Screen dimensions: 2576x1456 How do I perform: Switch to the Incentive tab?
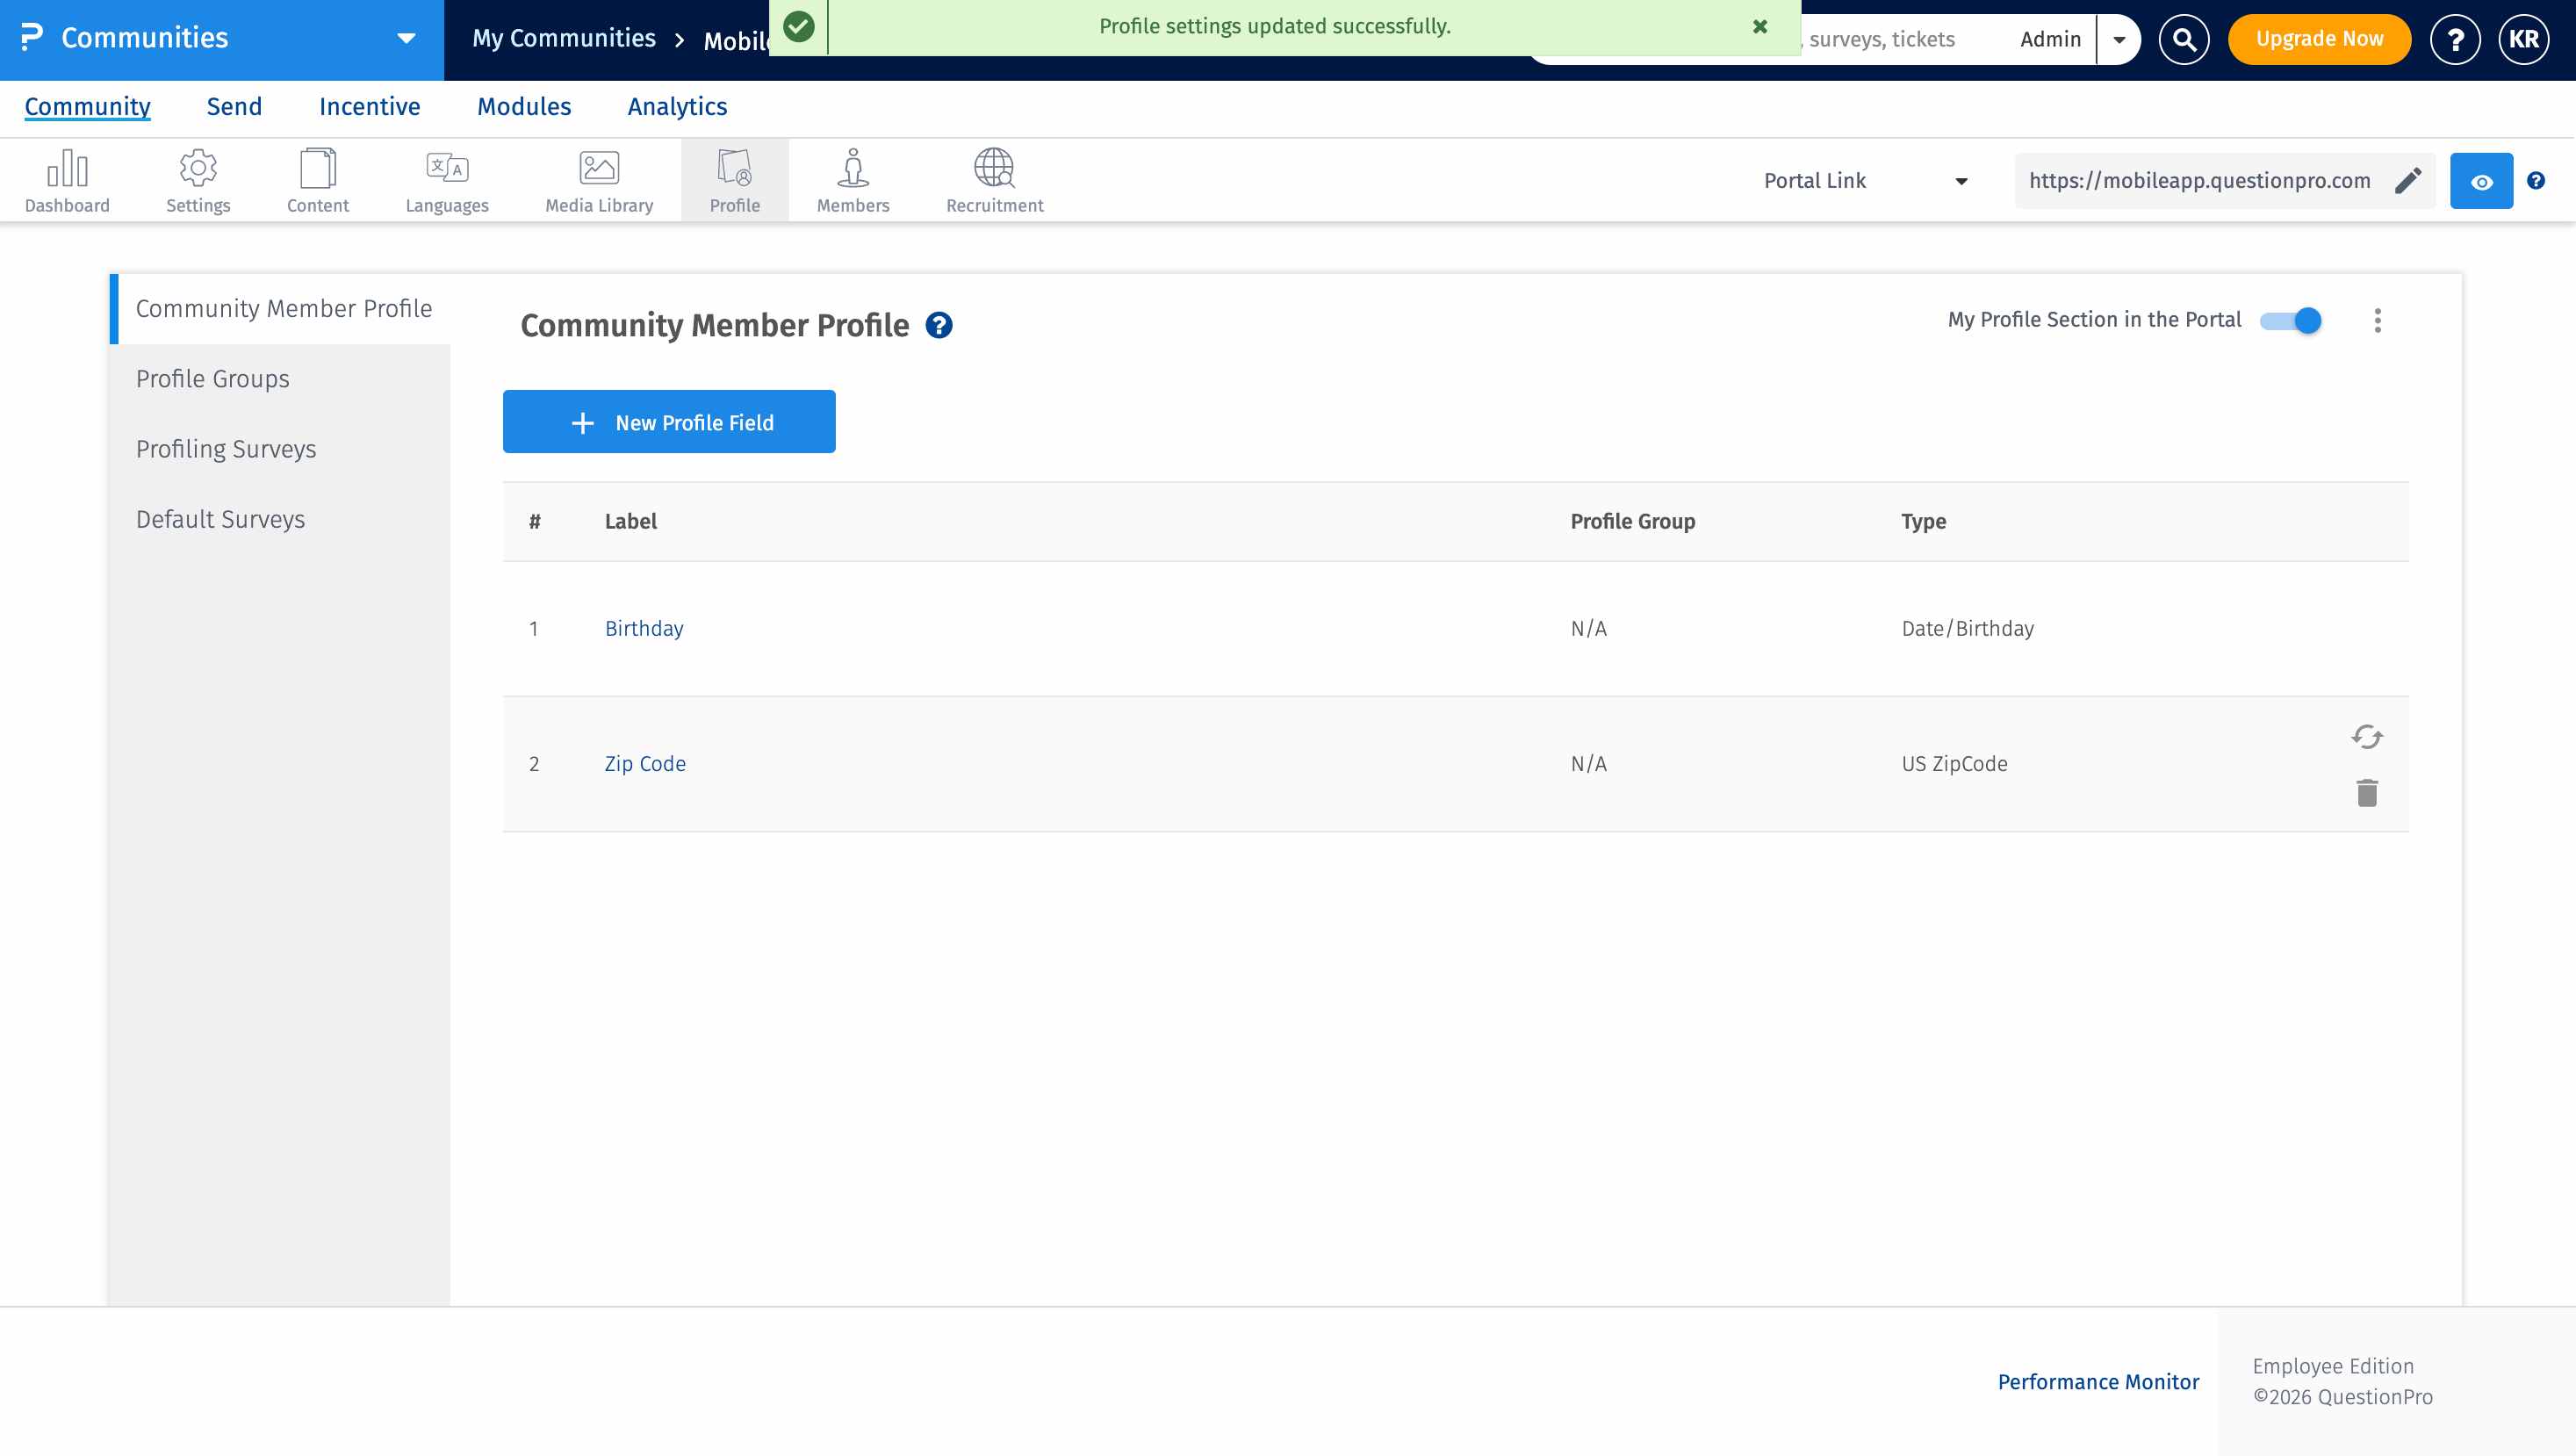369,107
